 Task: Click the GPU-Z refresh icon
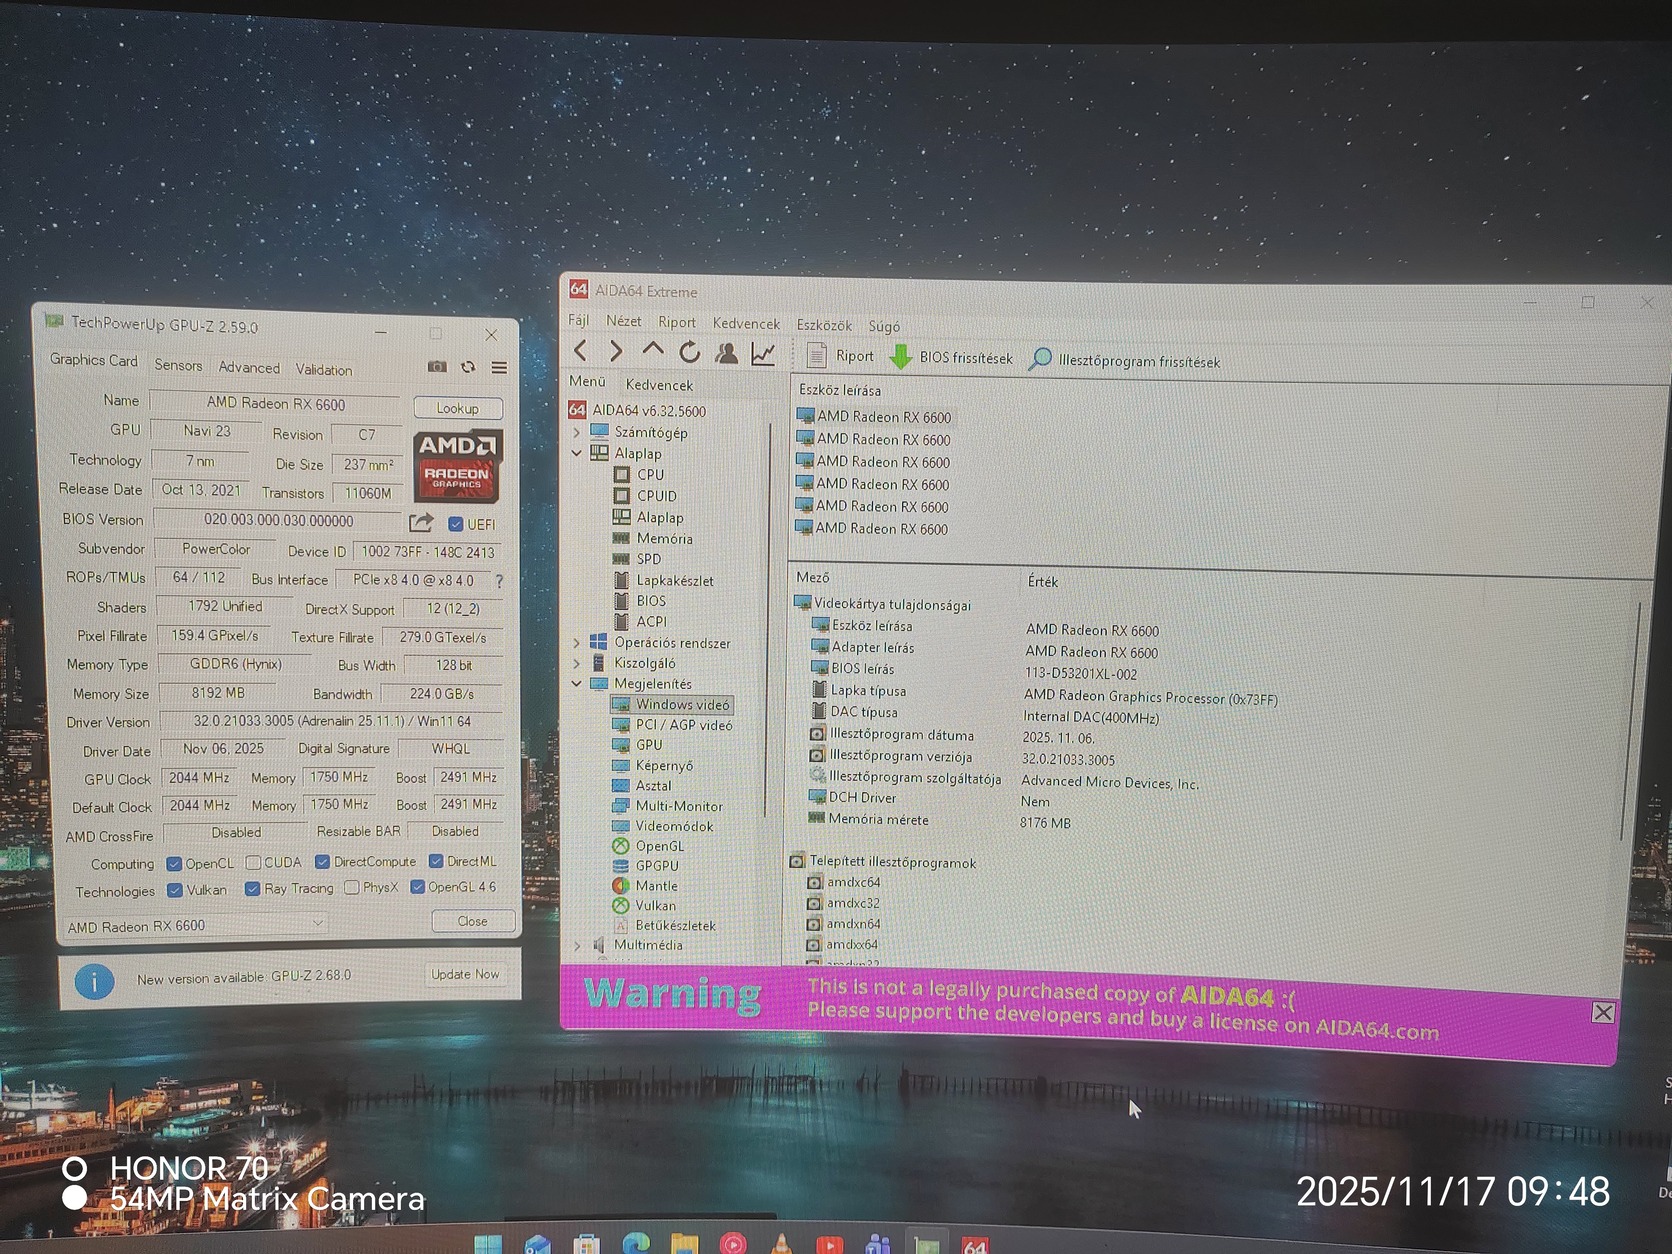tap(468, 367)
